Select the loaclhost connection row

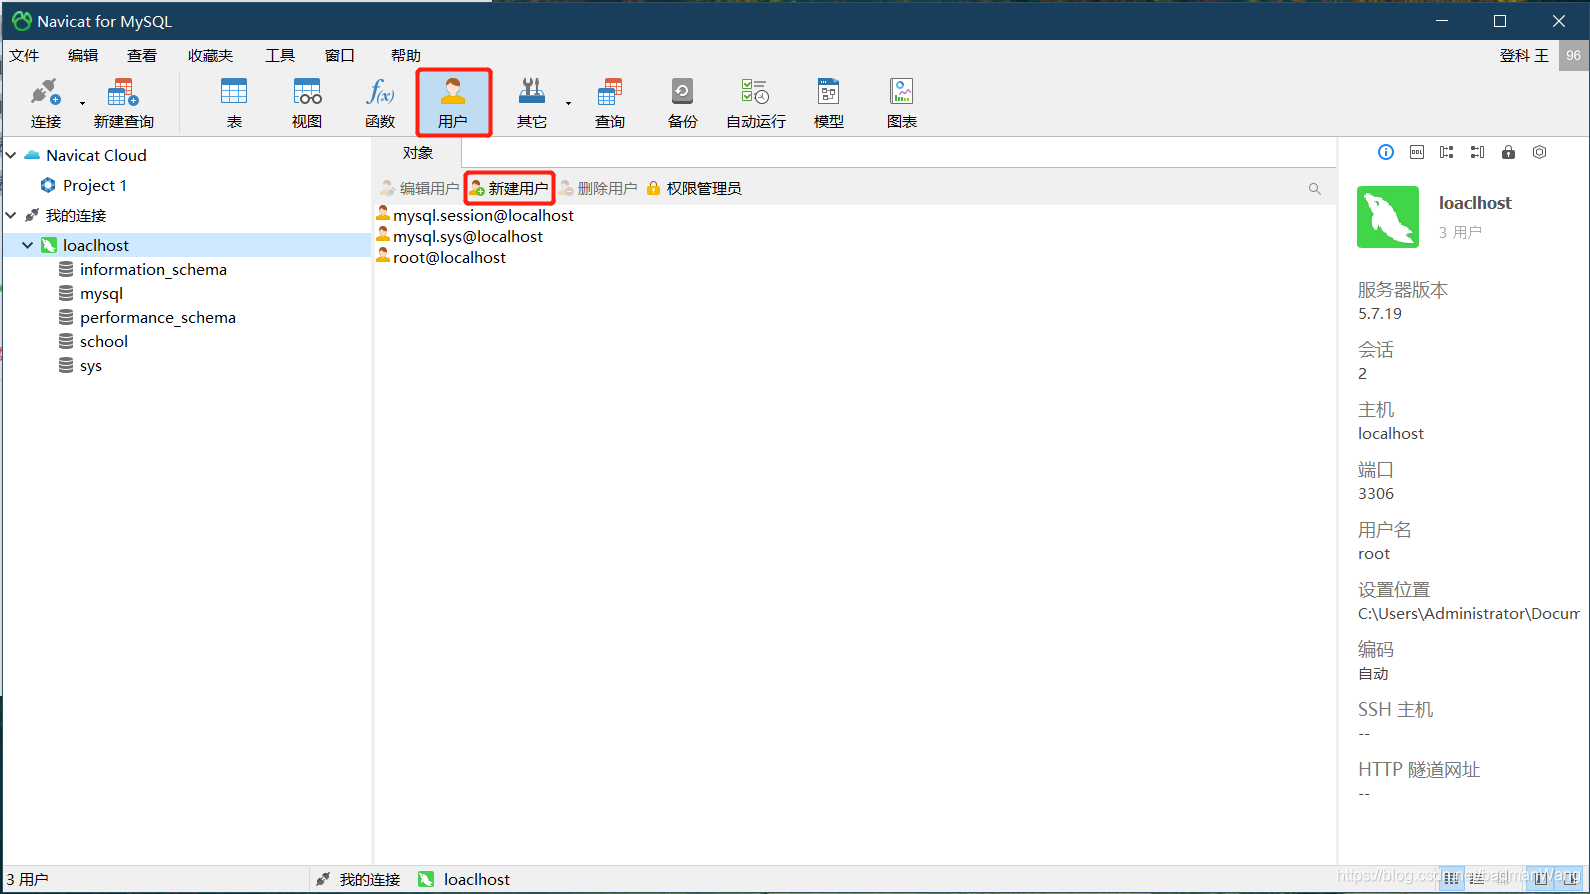(187, 245)
